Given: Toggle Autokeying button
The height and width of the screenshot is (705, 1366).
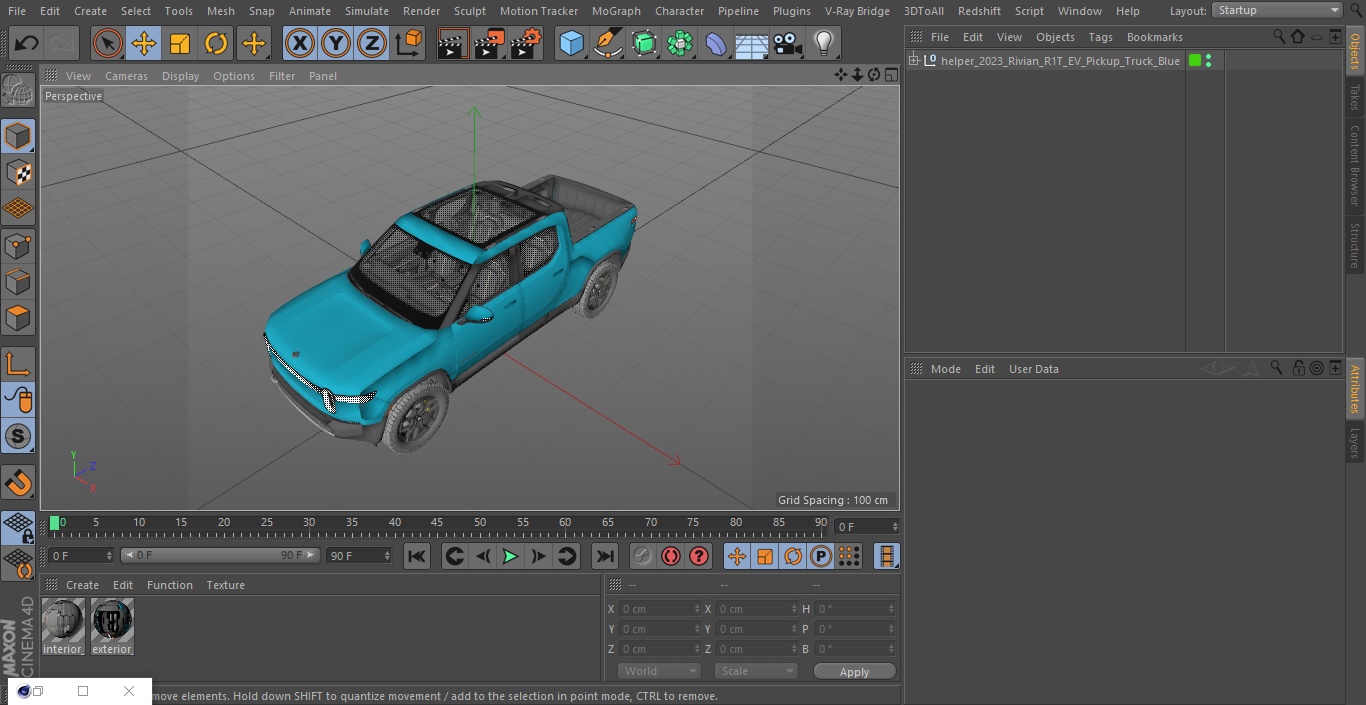Looking at the screenshot, I should (x=671, y=556).
